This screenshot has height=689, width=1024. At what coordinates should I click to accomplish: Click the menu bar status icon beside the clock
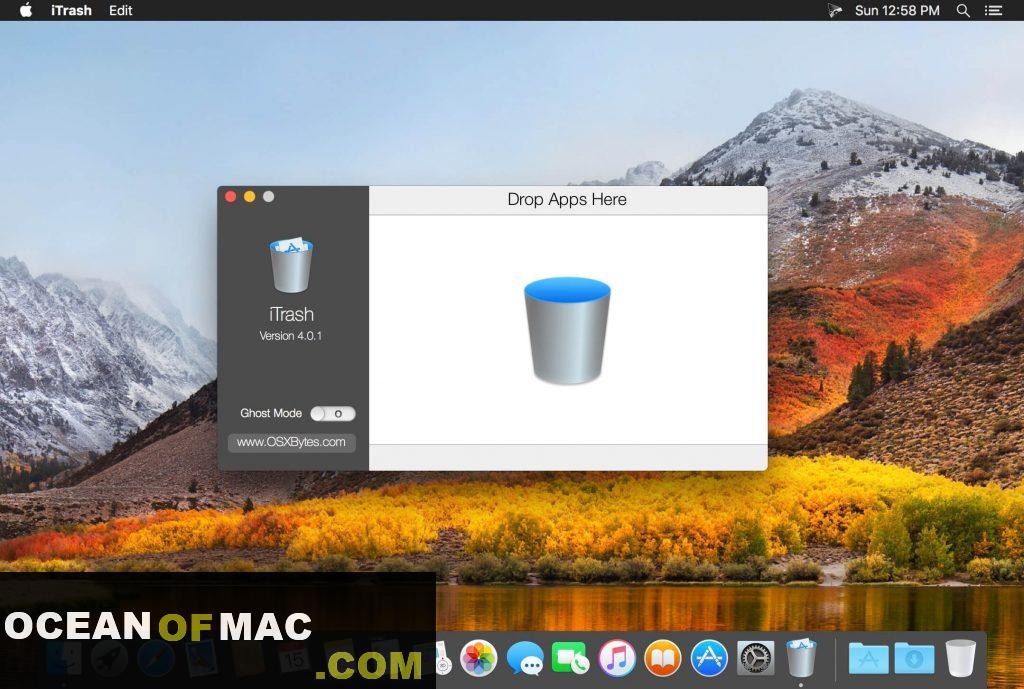click(835, 10)
